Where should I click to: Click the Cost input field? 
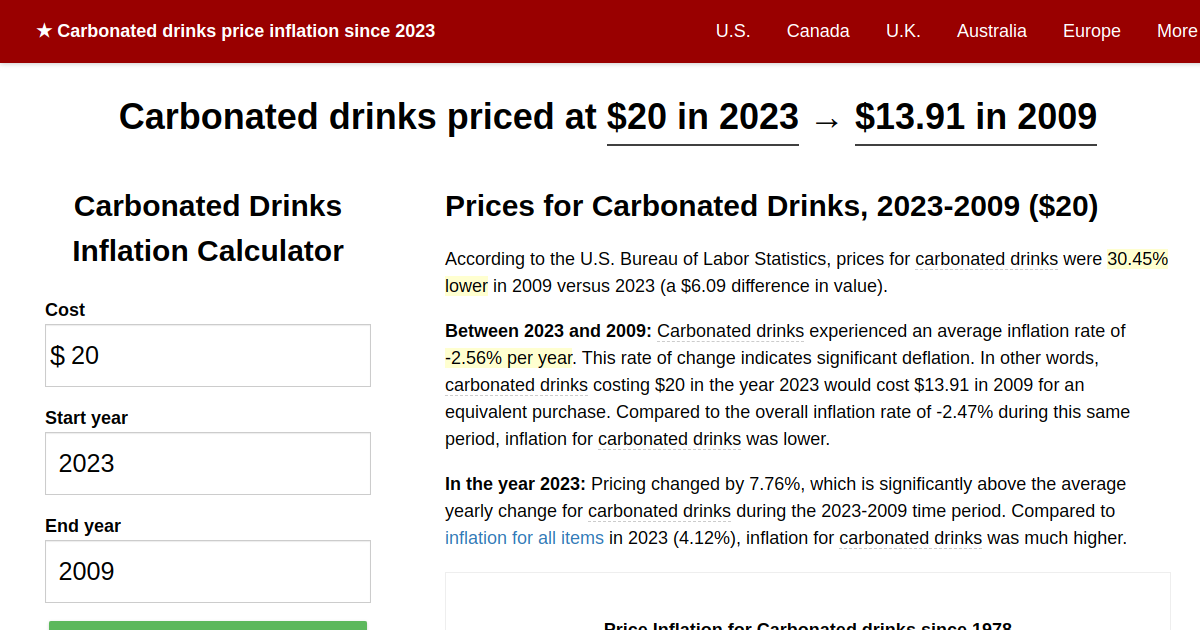click(x=207, y=355)
